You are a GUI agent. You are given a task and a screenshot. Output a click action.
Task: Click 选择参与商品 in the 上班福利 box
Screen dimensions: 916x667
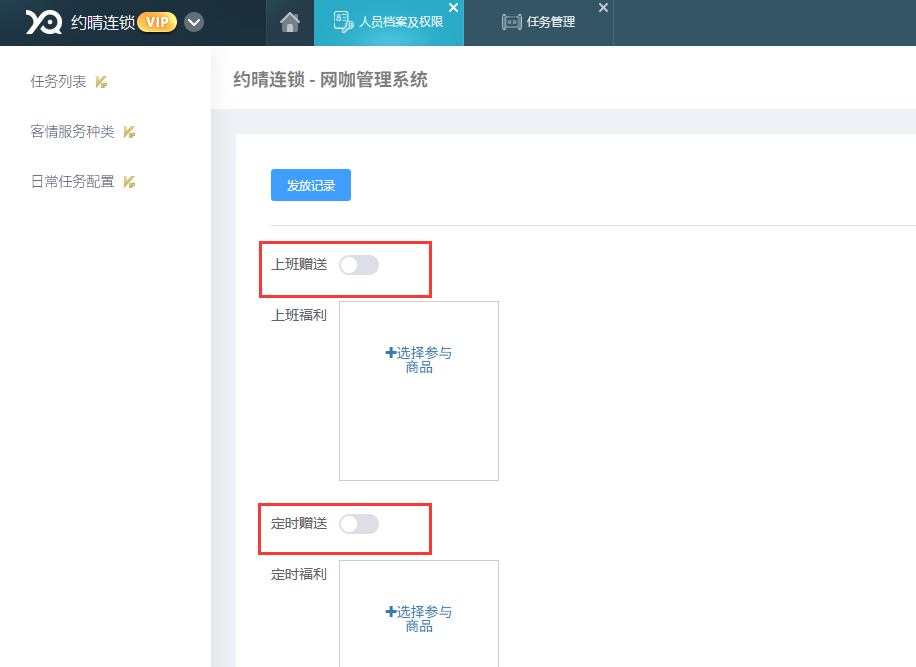(418, 360)
